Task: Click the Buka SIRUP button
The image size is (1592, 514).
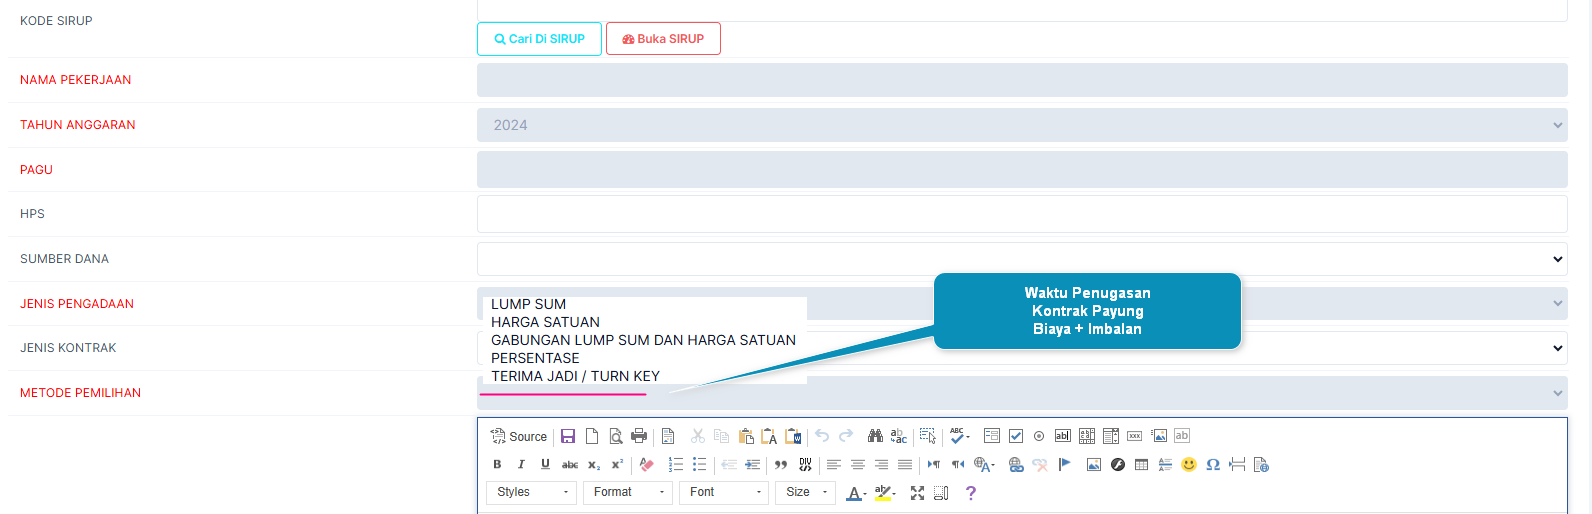Action: tap(663, 39)
